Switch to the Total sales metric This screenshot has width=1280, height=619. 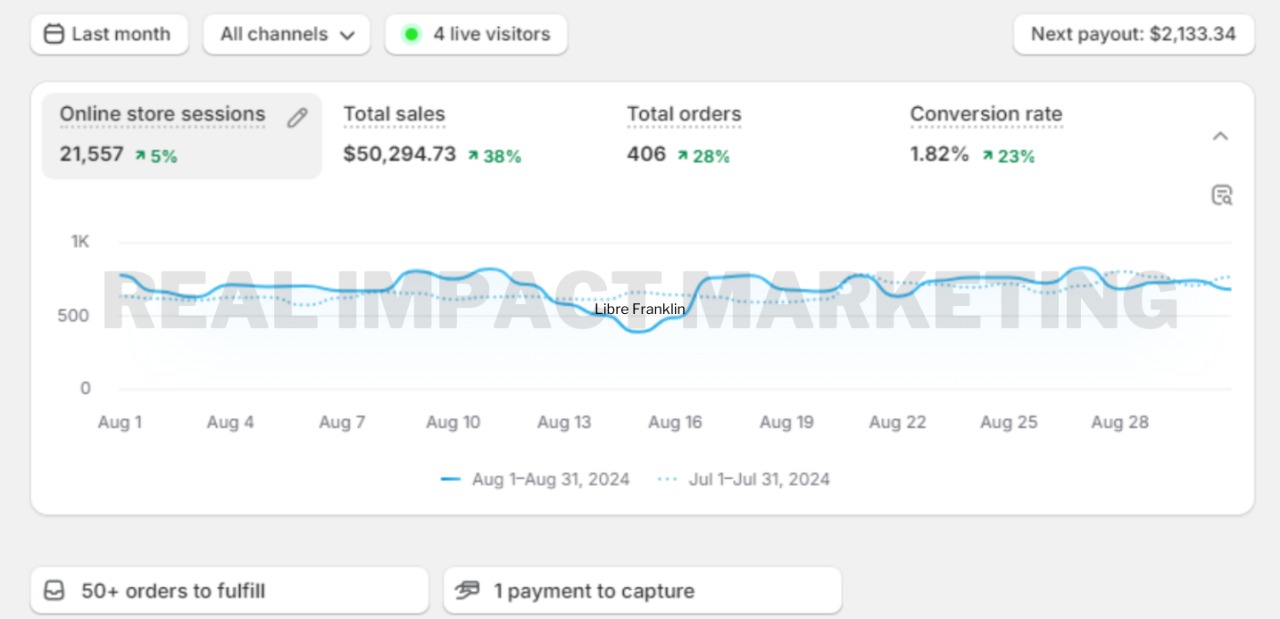point(394,115)
